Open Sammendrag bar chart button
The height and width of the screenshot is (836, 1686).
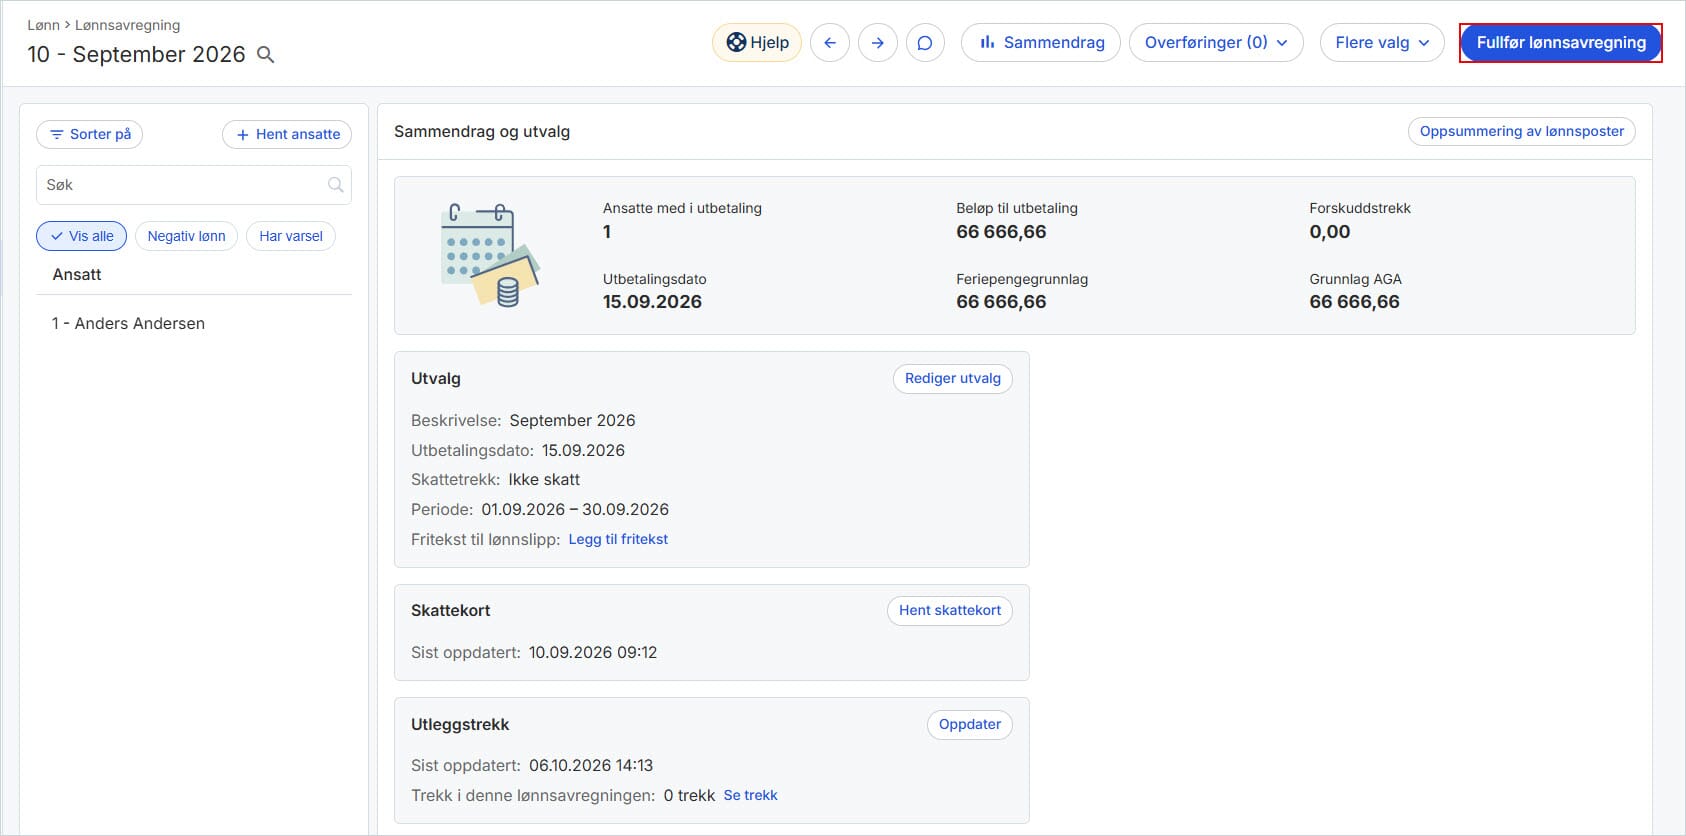click(1041, 43)
